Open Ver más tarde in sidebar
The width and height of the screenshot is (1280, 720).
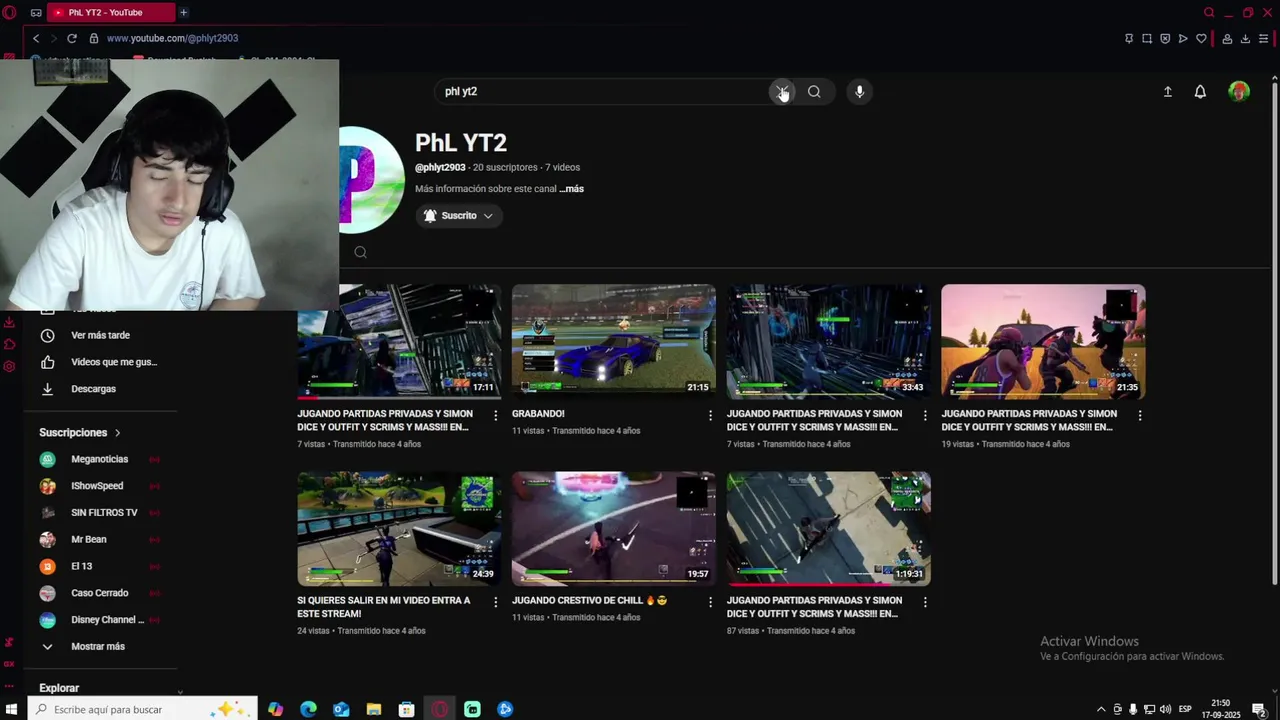[100, 336]
